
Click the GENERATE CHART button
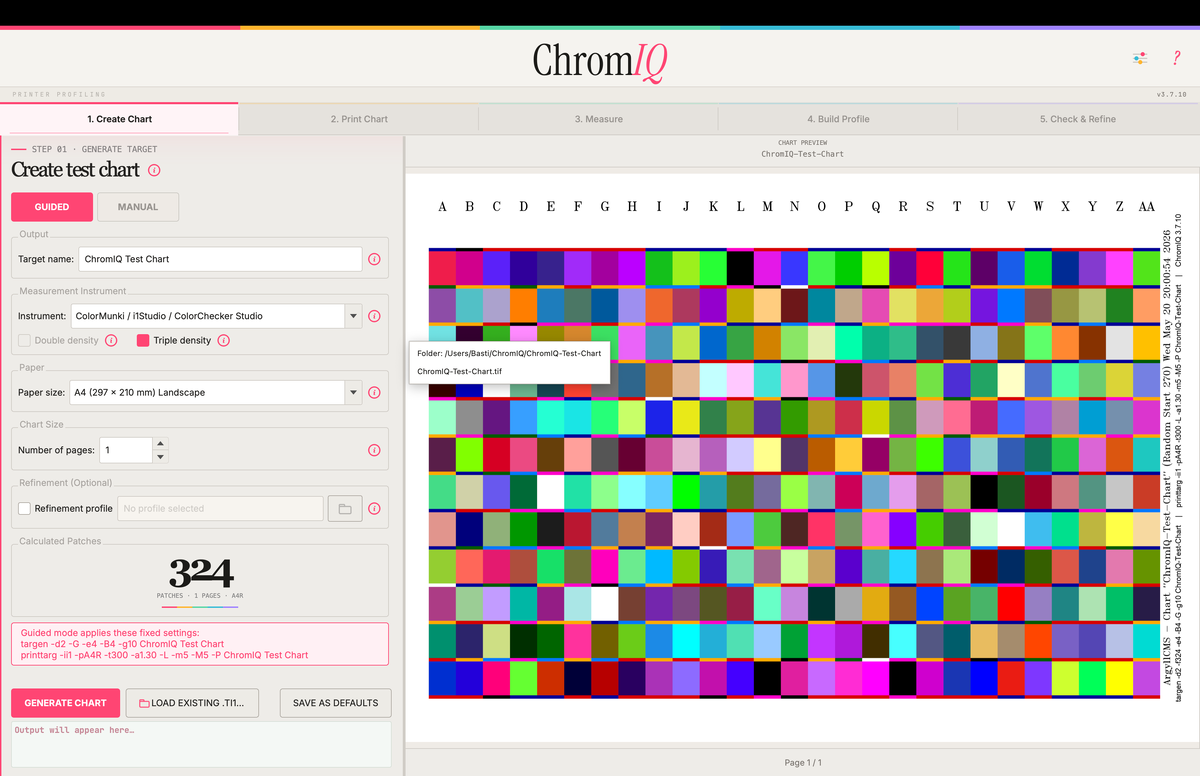(x=66, y=703)
